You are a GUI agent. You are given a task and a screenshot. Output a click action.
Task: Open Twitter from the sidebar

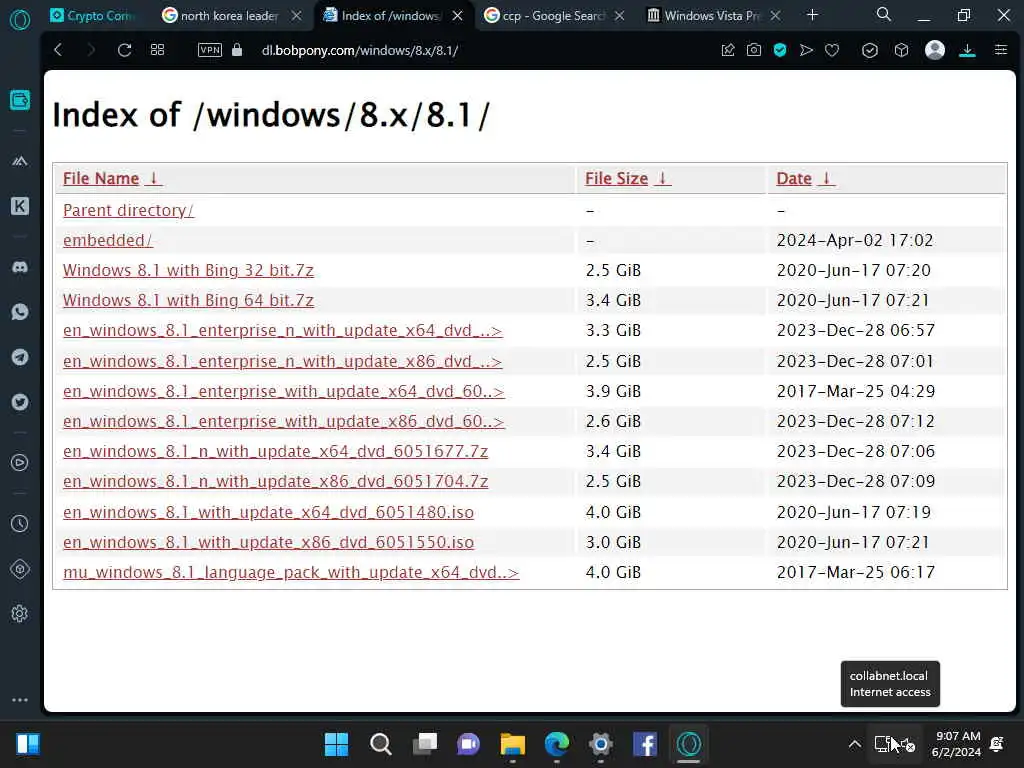point(20,402)
